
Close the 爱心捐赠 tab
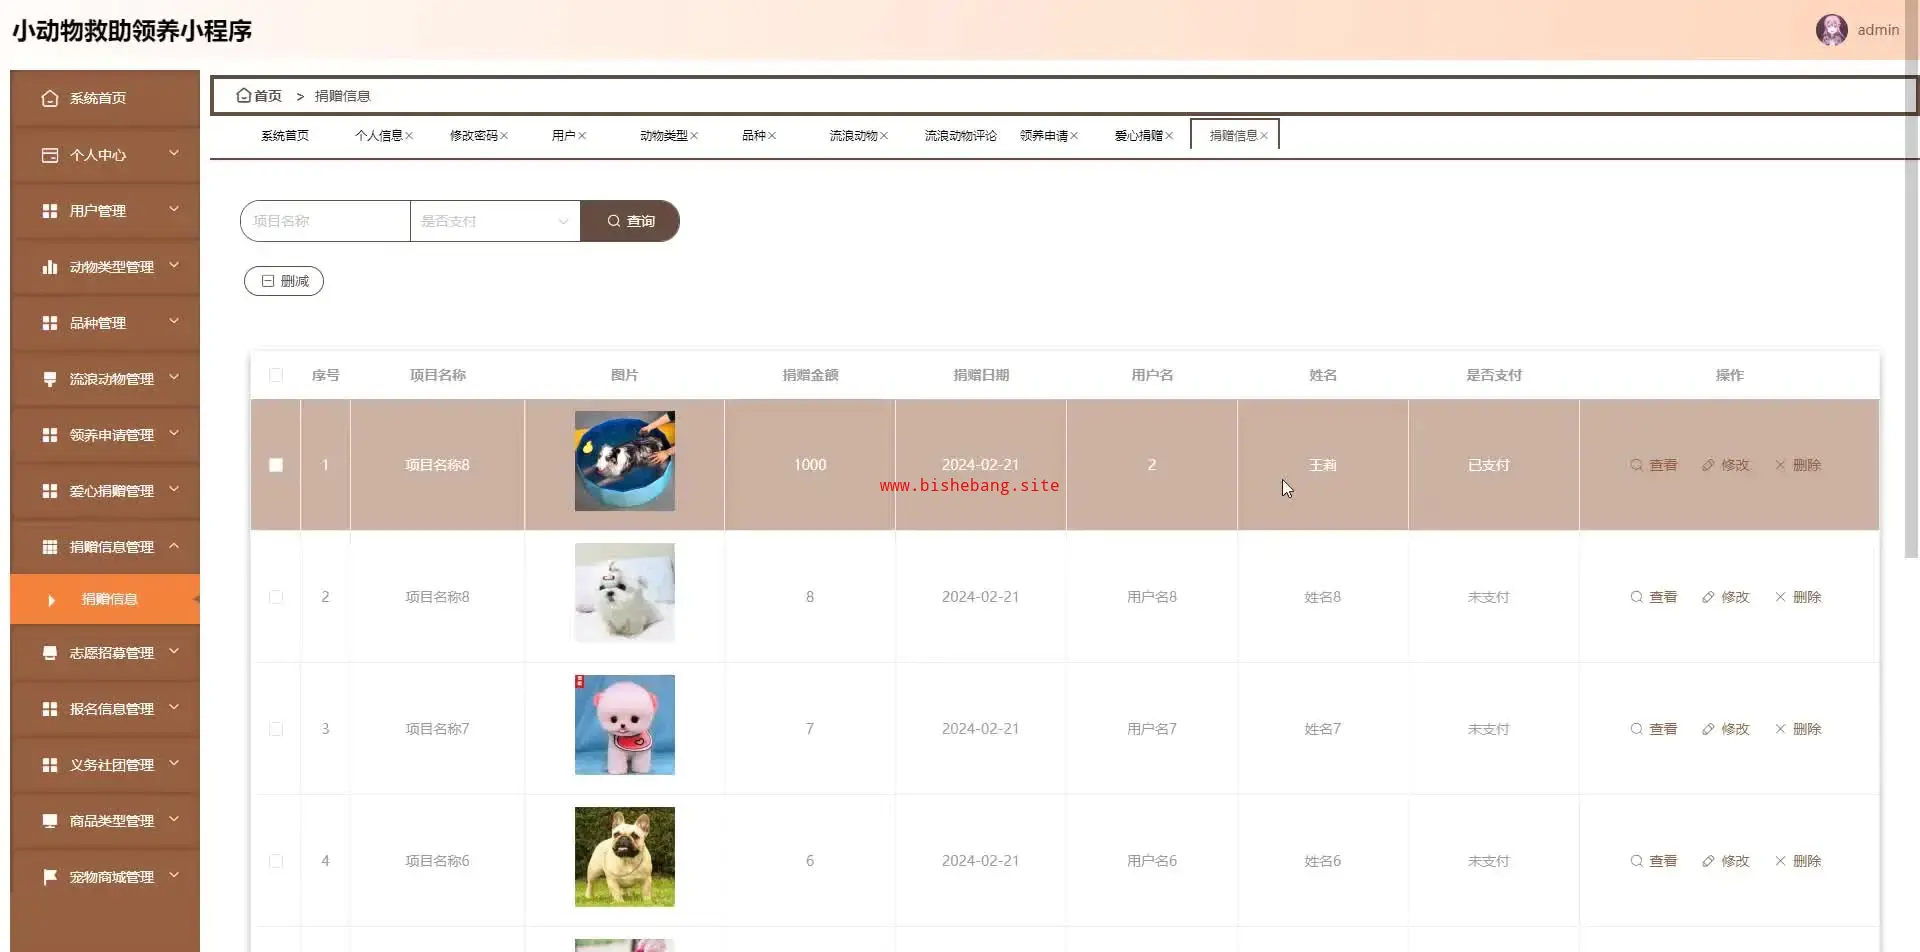(1169, 136)
